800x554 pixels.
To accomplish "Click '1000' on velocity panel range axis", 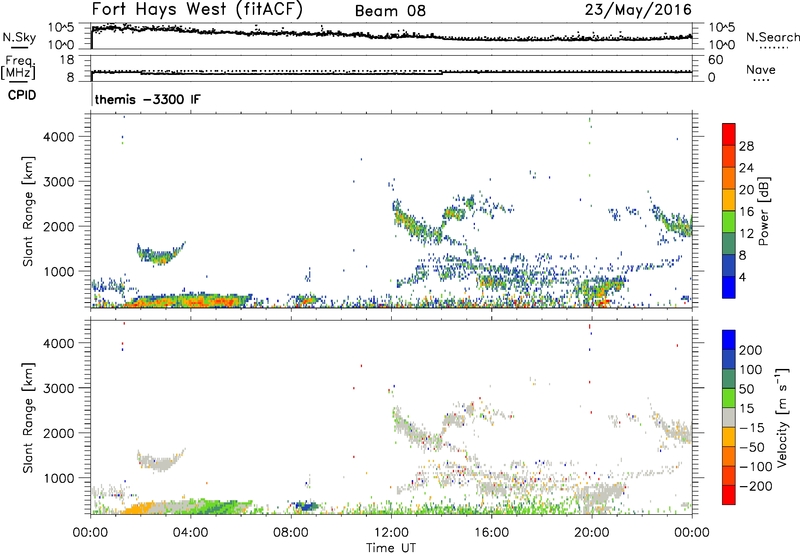I will 59,478.
